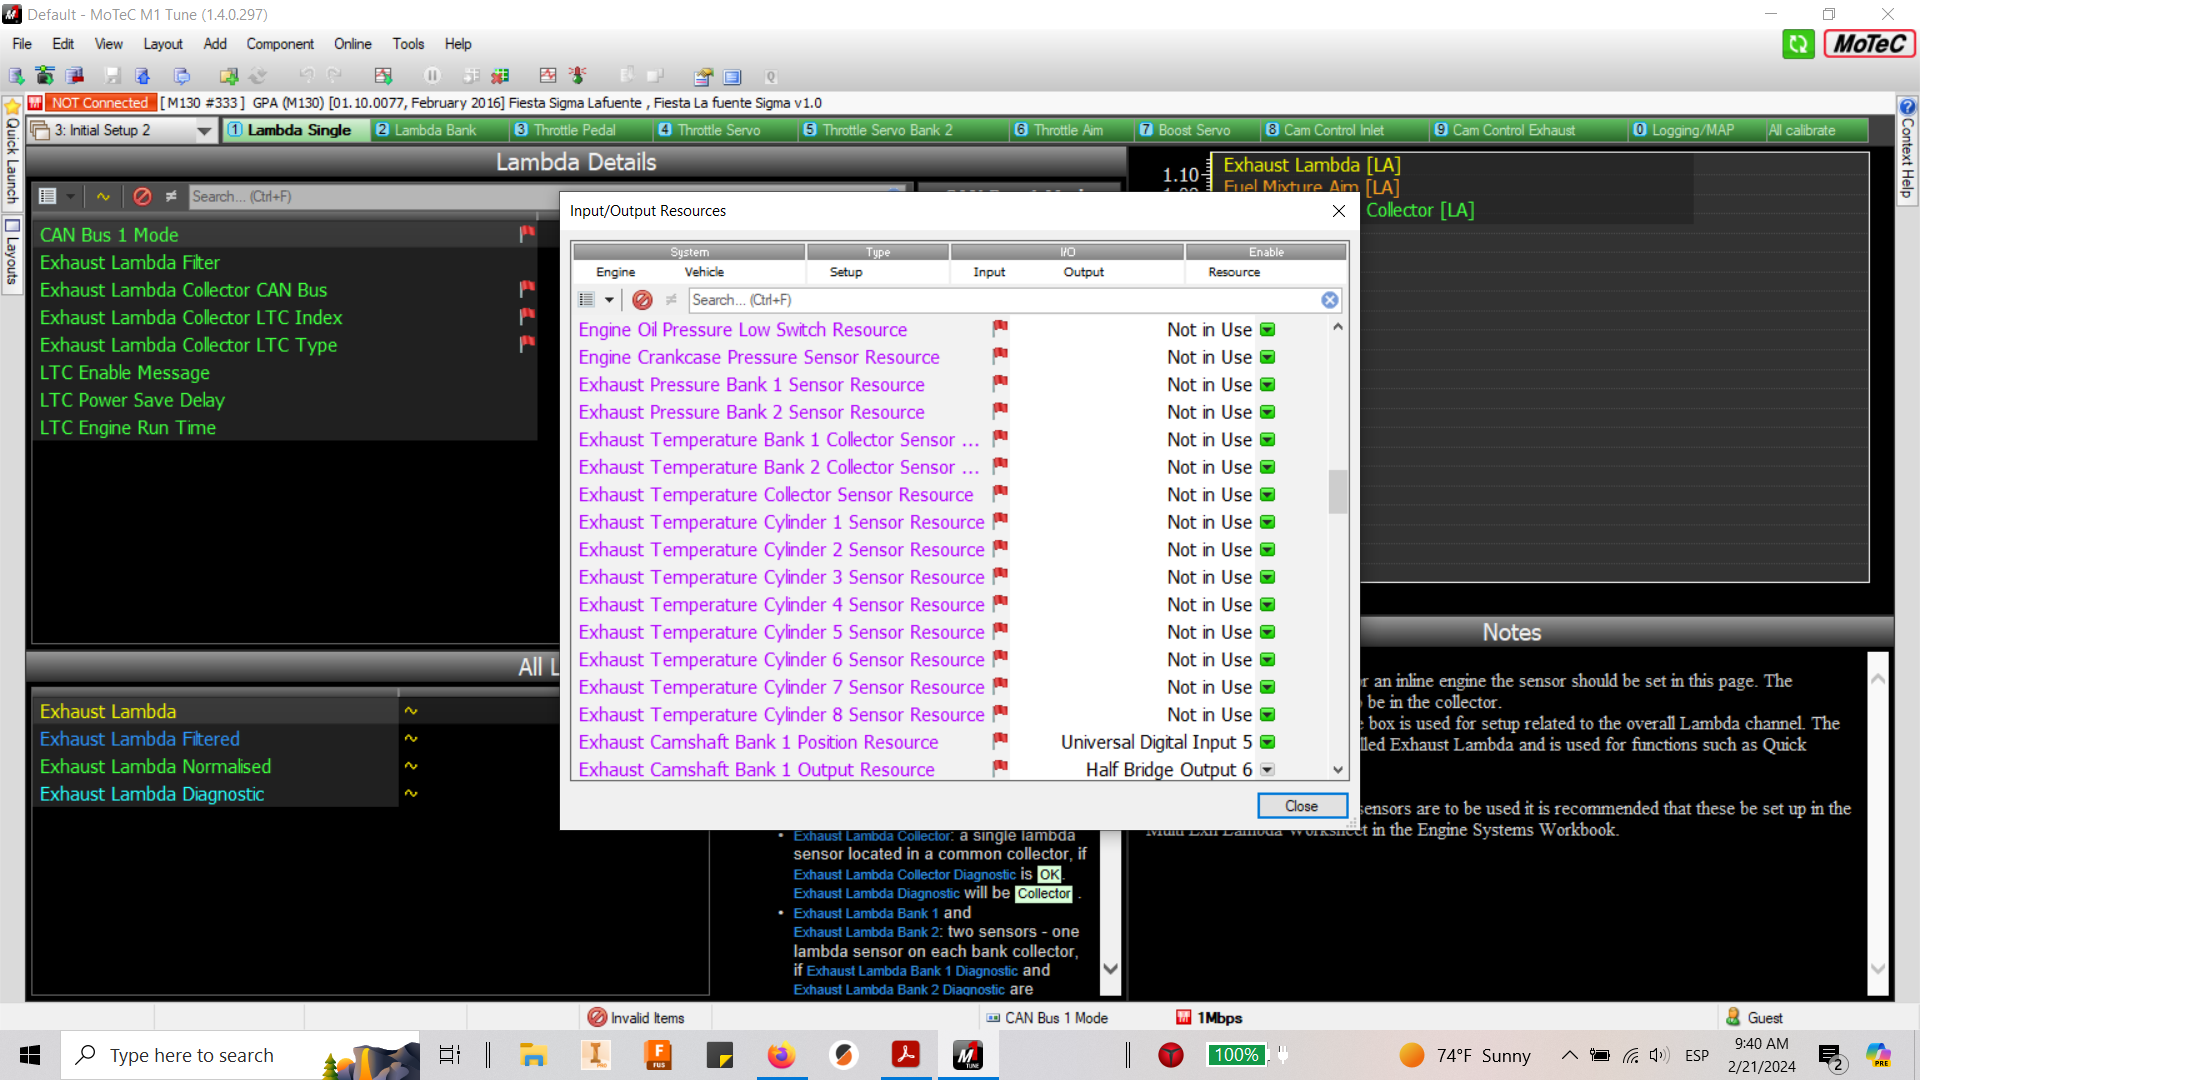Image resolution: width=2206 pixels, height=1080 pixels.
Task: Toggle the Output I/O filter
Action: coord(1083,272)
